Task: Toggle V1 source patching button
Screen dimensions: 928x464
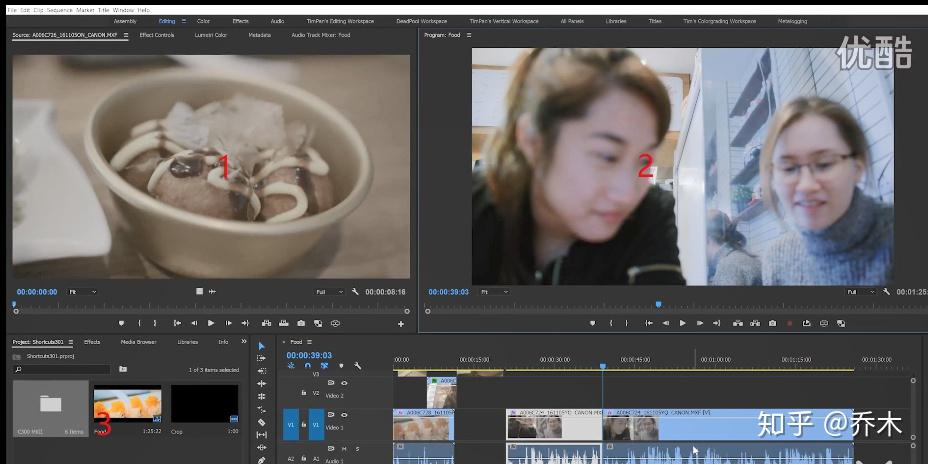Action: click(291, 424)
